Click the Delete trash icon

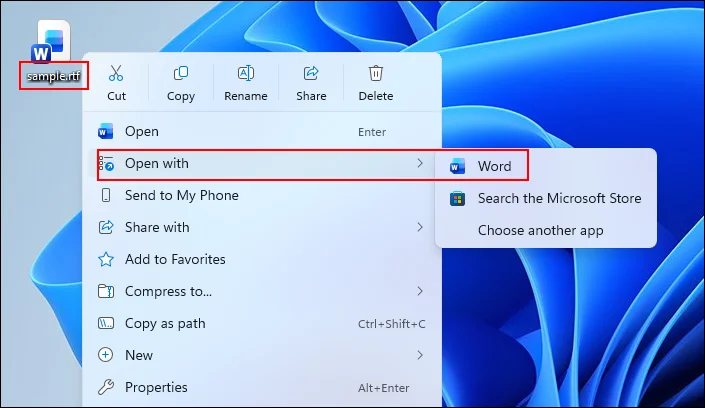click(376, 73)
